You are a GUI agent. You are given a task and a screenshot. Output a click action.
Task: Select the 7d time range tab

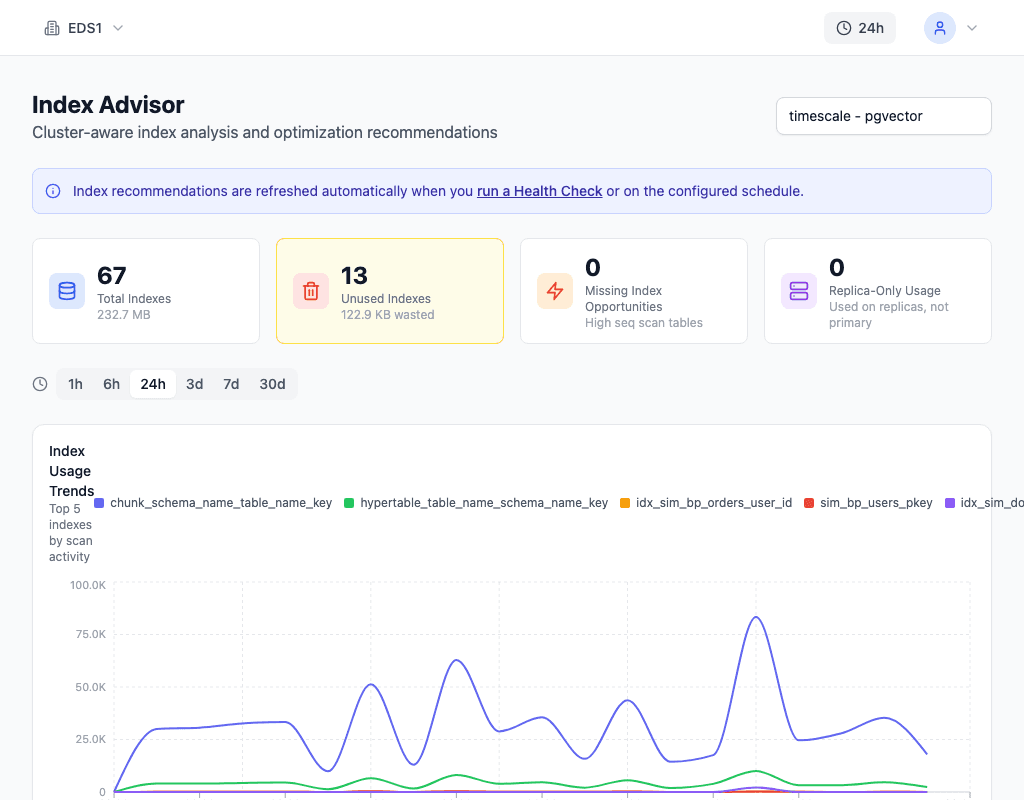pyautogui.click(x=231, y=384)
